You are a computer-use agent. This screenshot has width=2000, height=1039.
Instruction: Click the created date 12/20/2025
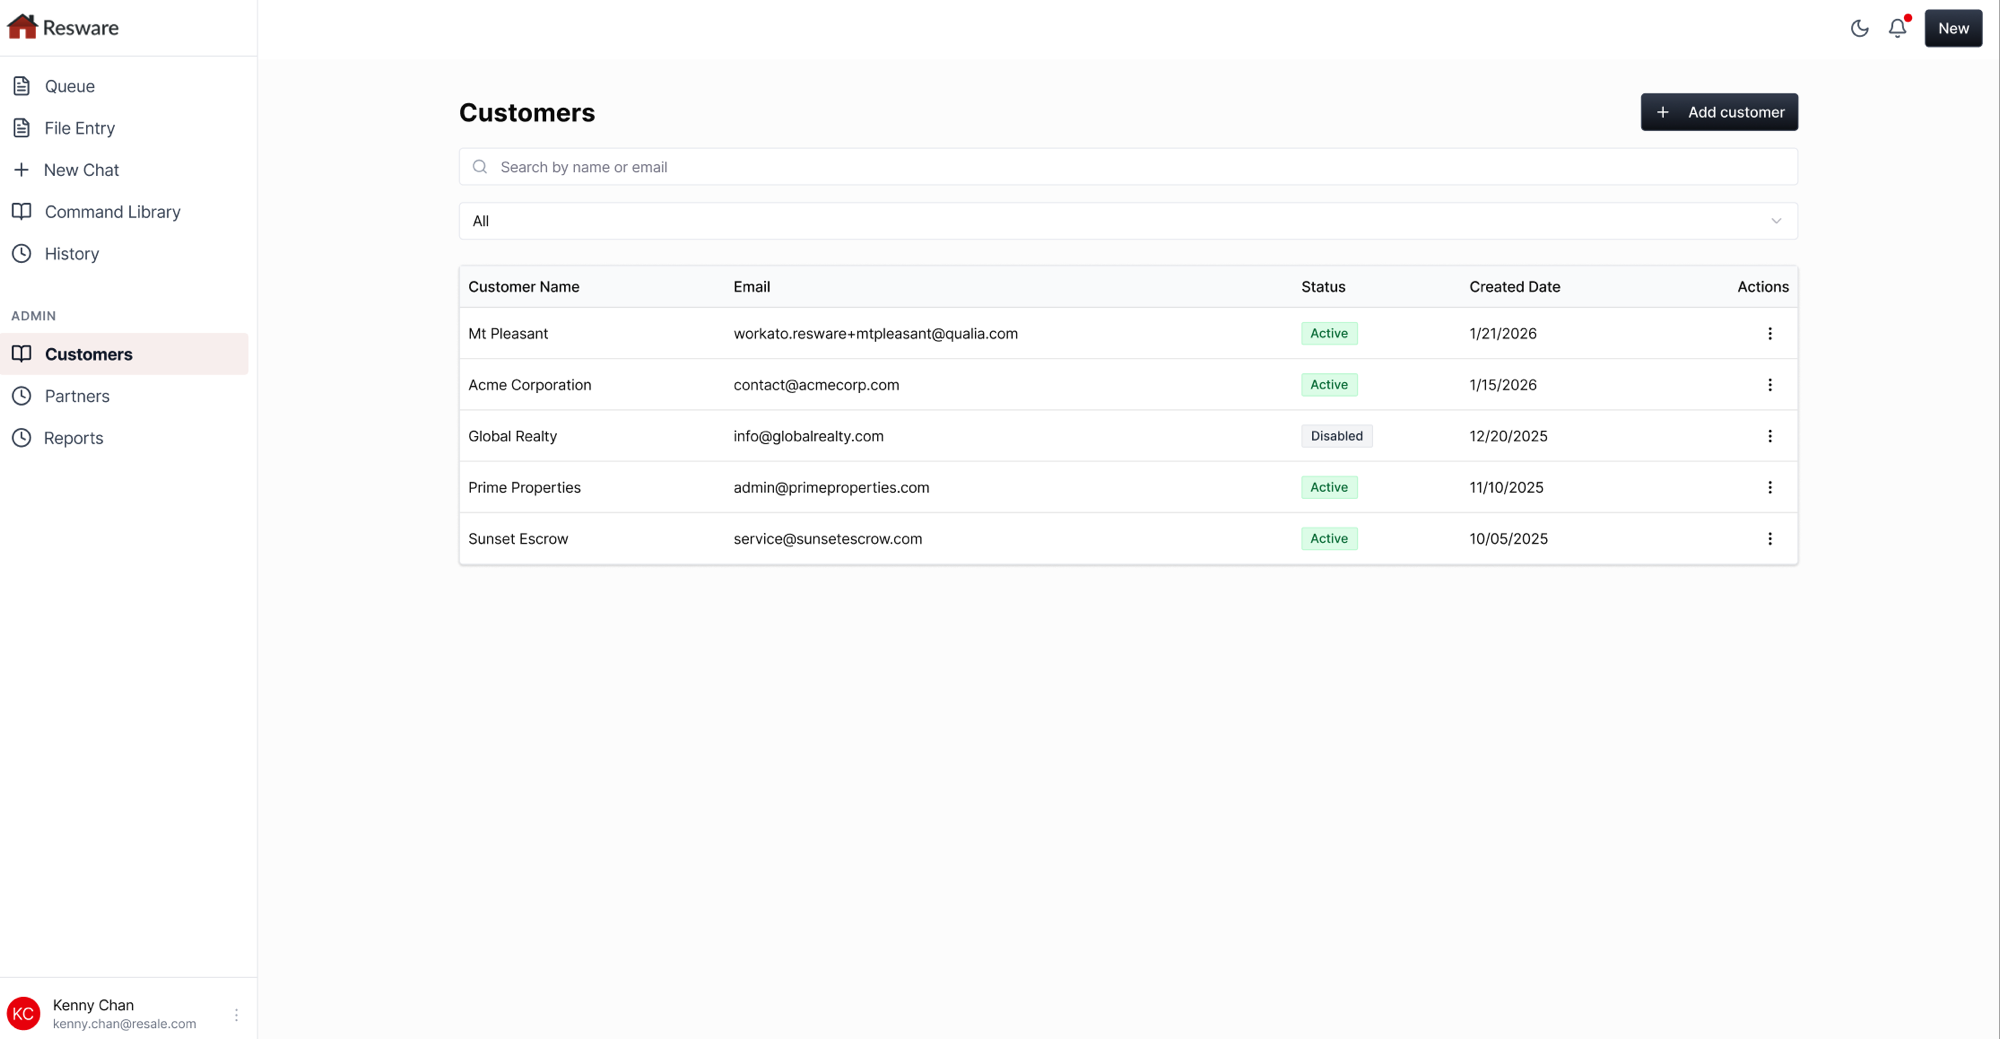tap(1508, 436)
